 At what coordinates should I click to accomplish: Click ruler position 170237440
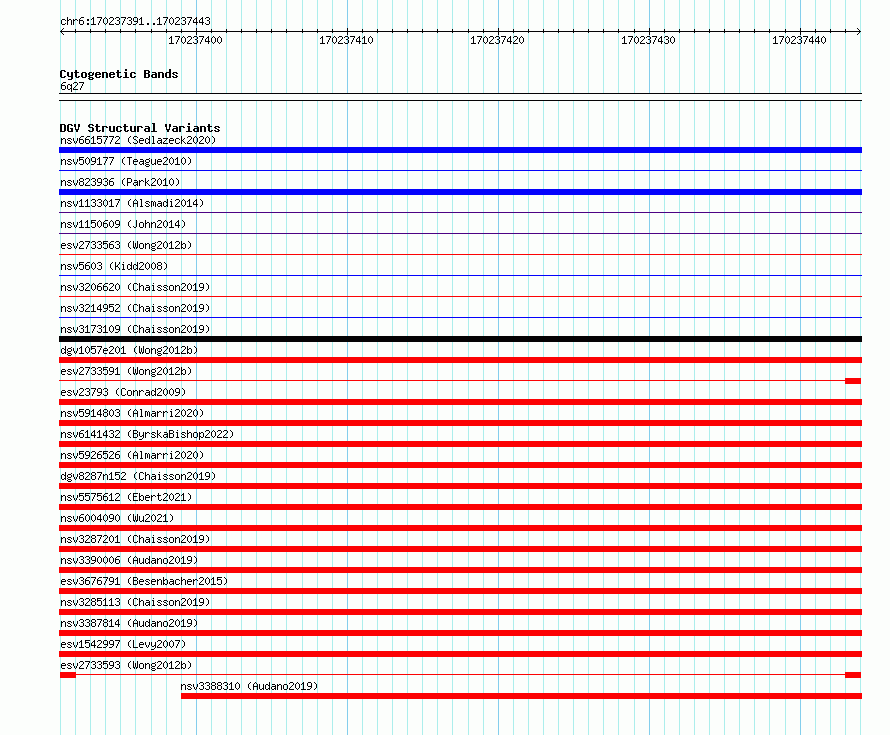tap(799, 40)
